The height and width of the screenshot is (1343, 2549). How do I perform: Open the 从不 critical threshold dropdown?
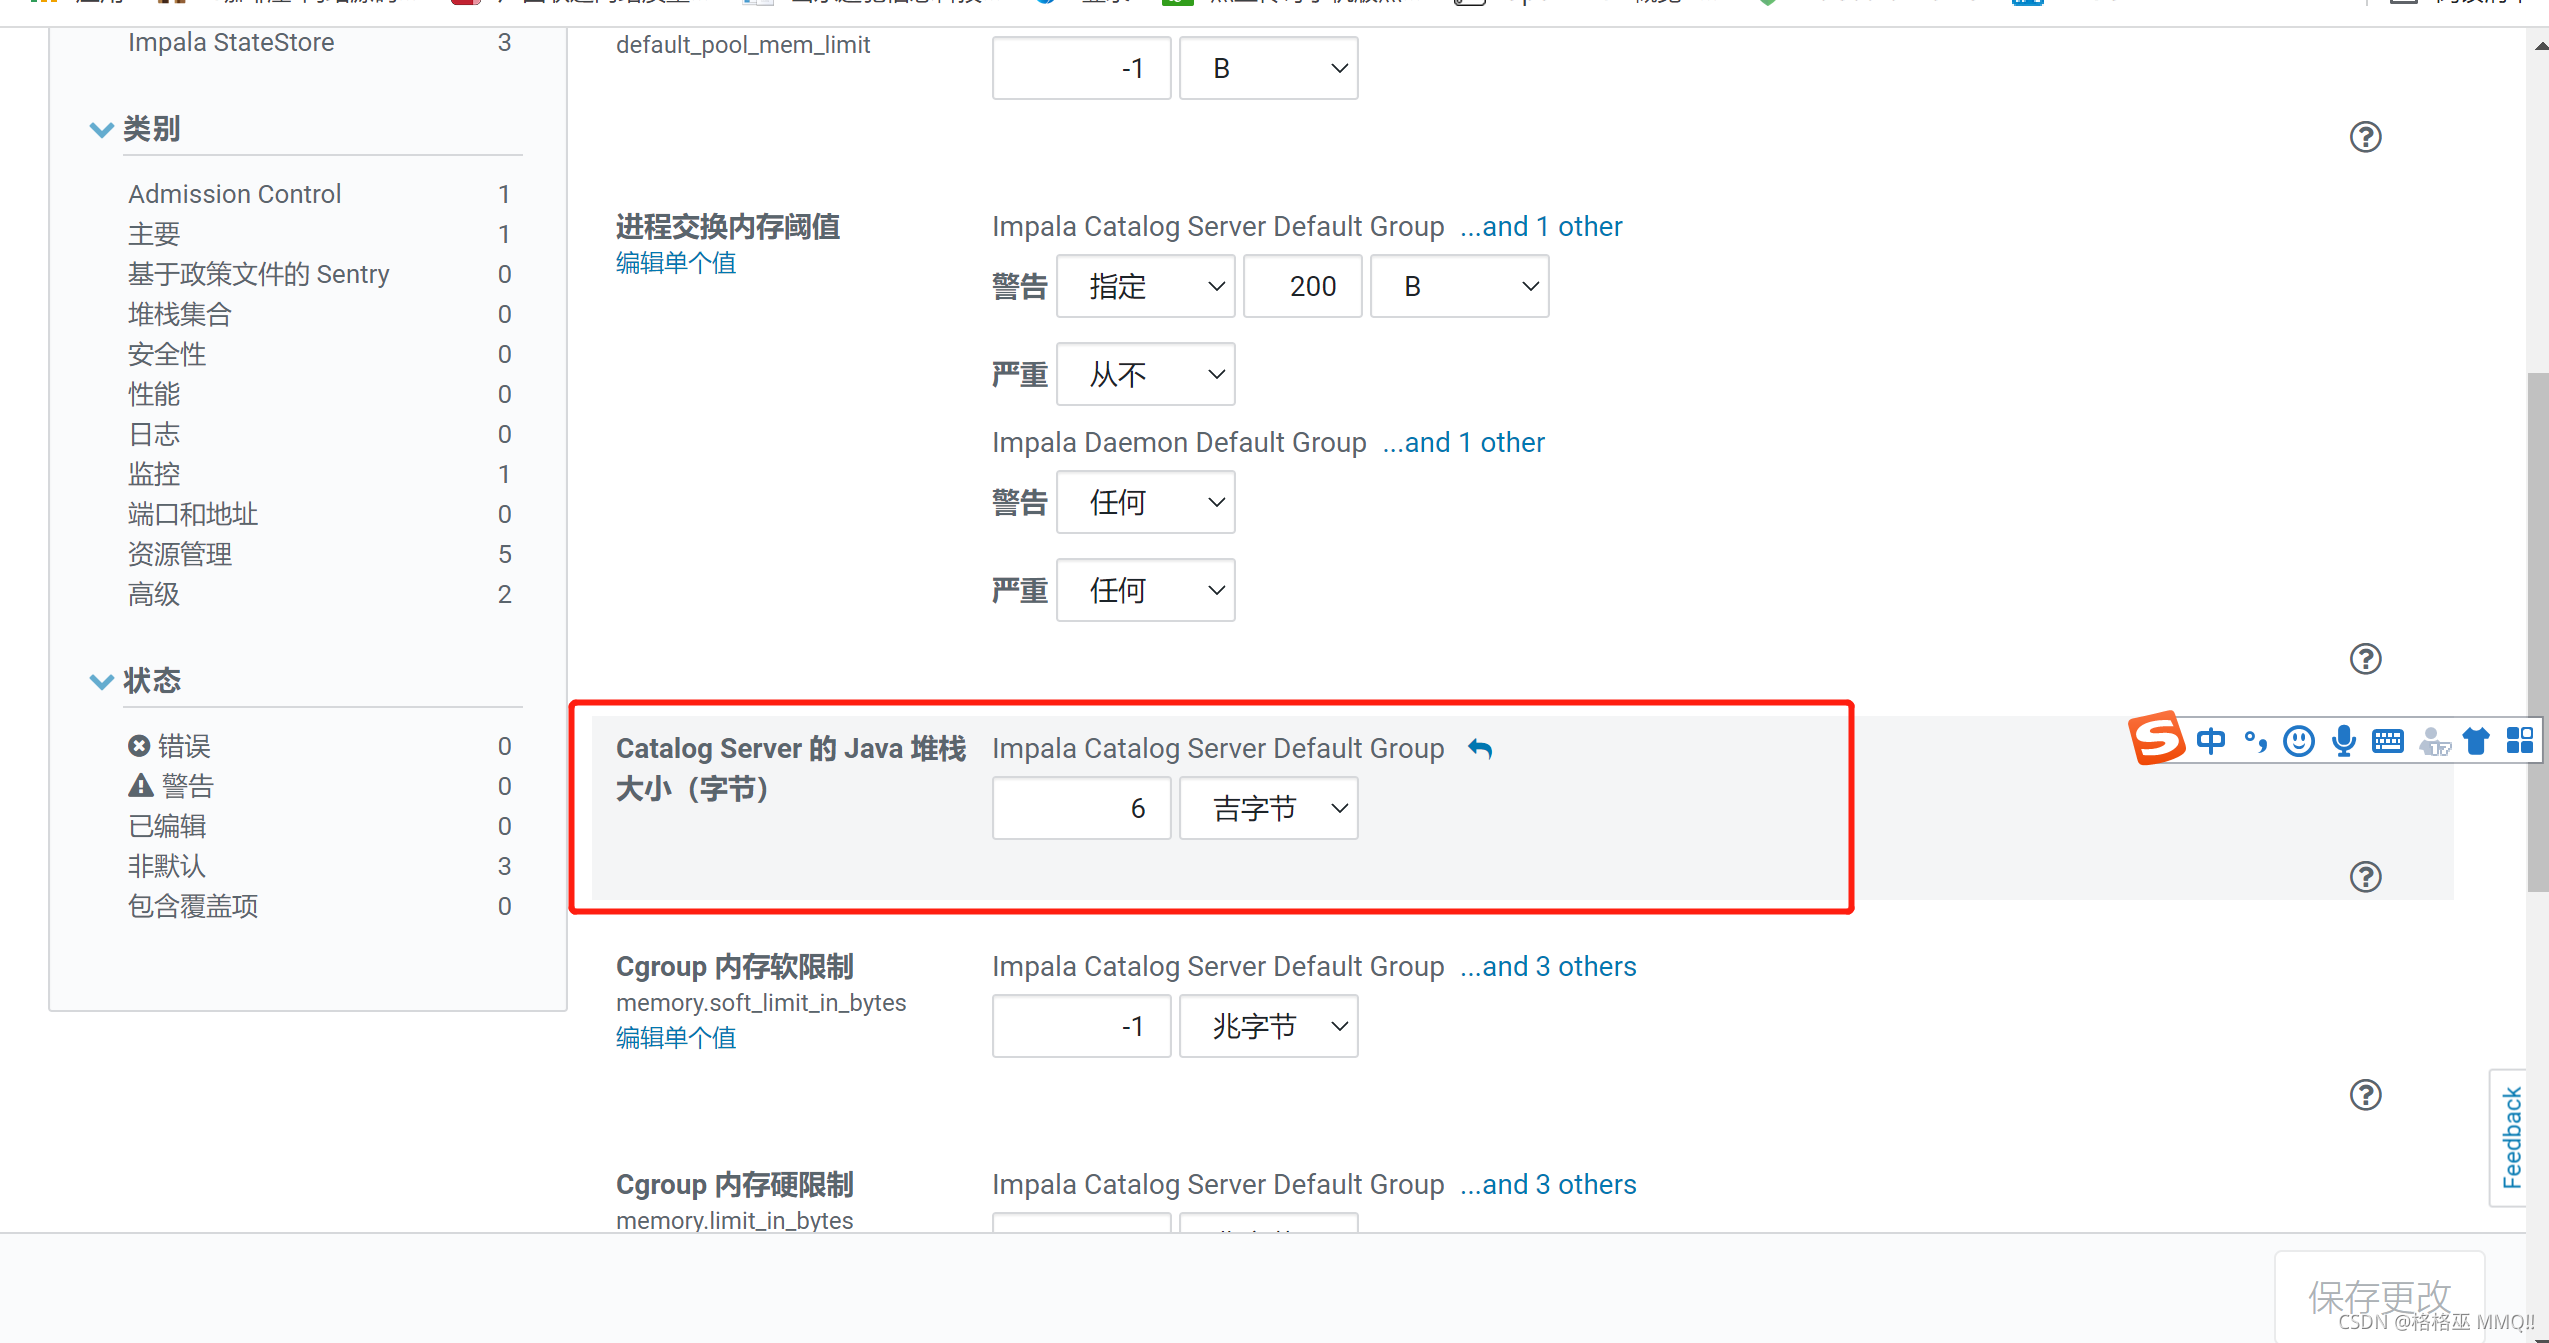(x=1145, y=375)
